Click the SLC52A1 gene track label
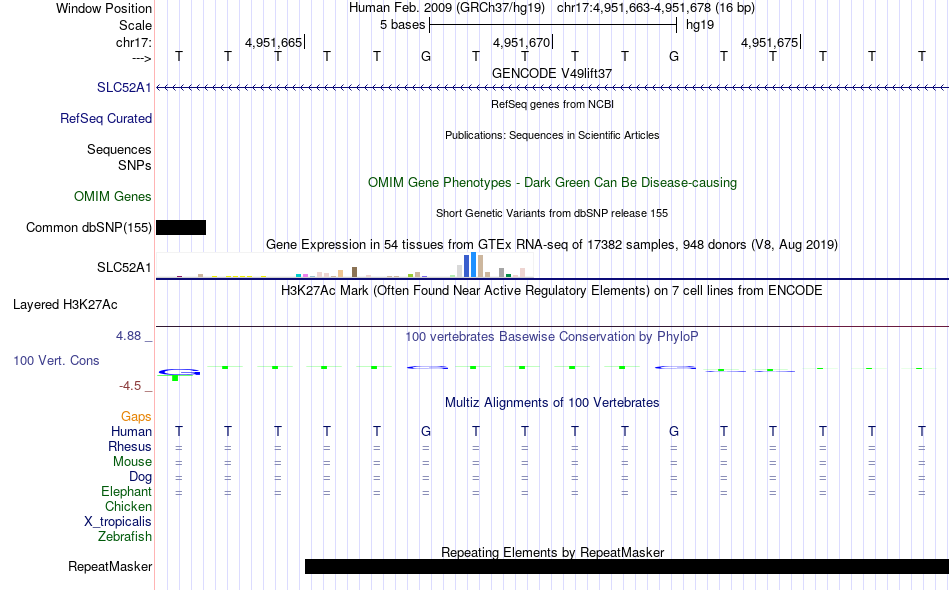This screenshot has width=950, height=590. [x=124, y=87]
